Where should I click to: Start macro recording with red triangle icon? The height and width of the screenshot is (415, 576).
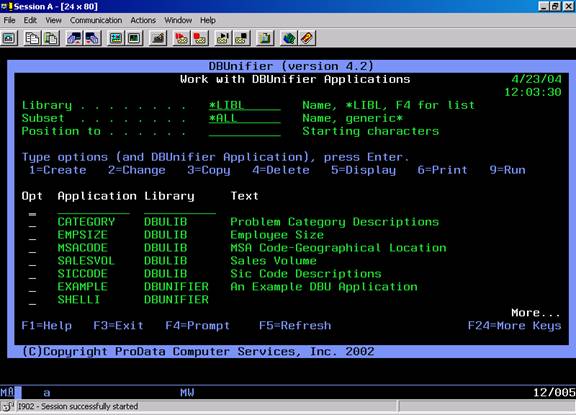[x=181, y=38]
